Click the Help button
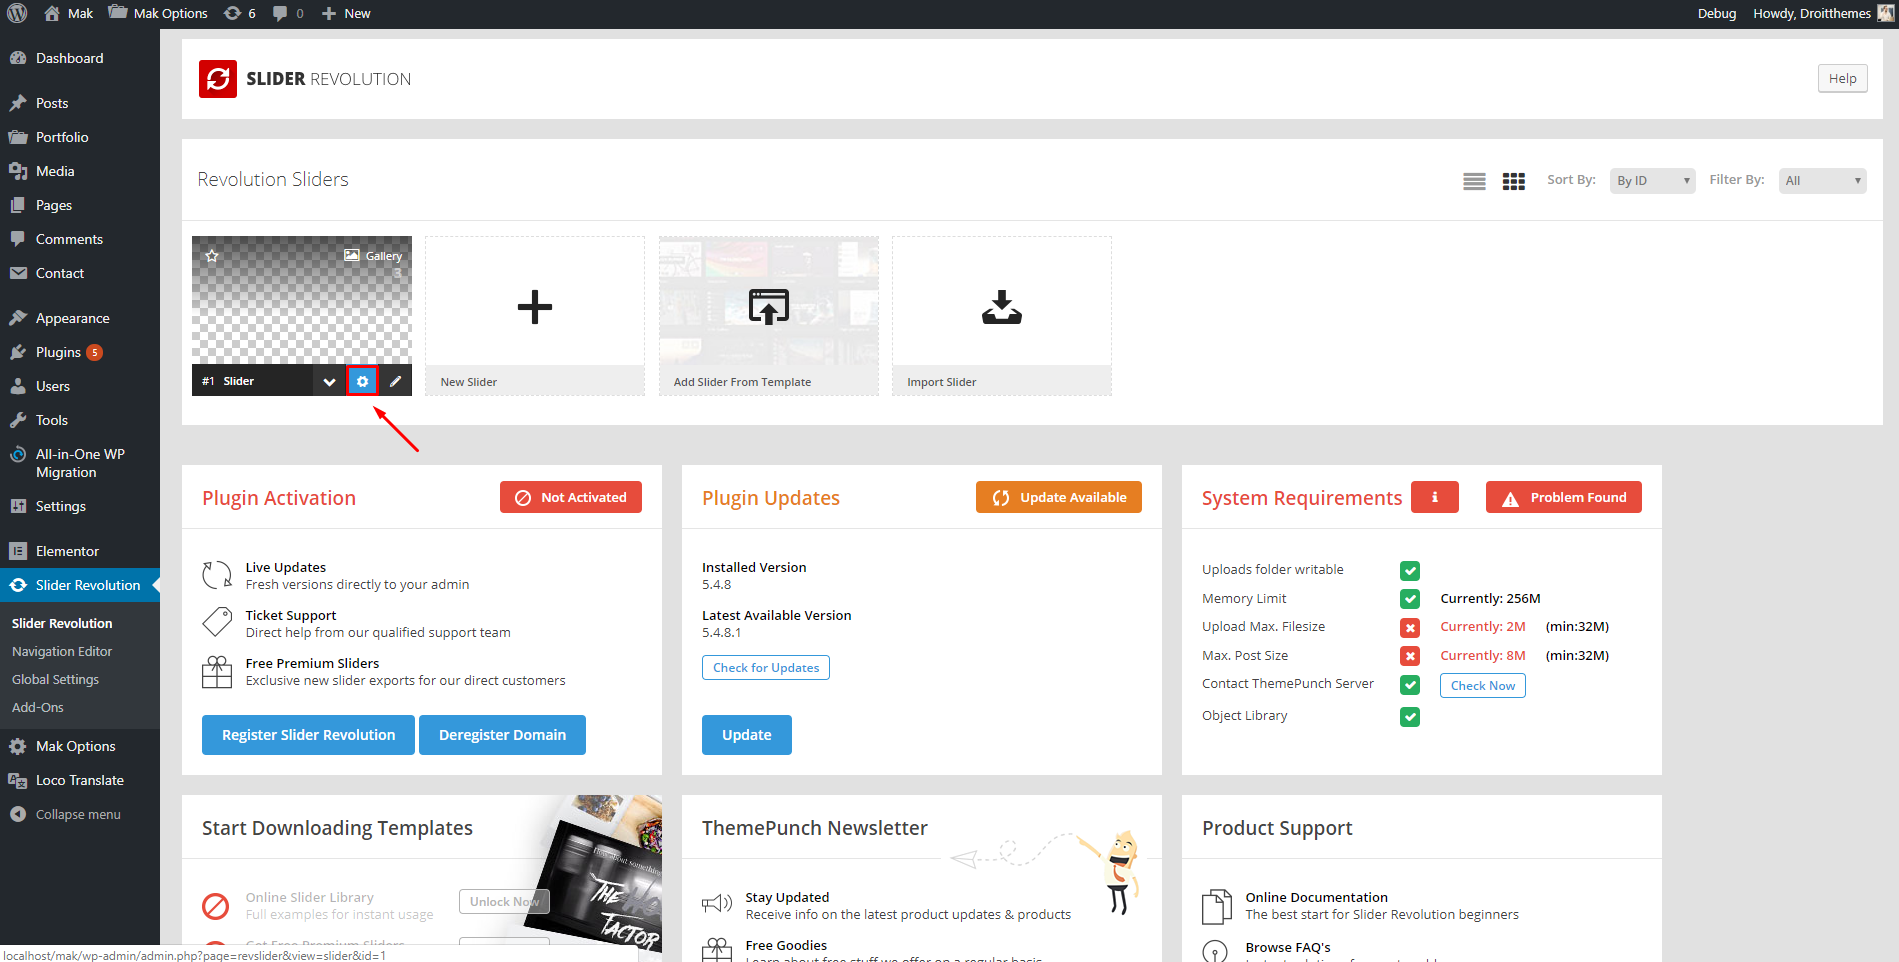Viewport: 1899px width, 962px height. [x=1843, y=79]
